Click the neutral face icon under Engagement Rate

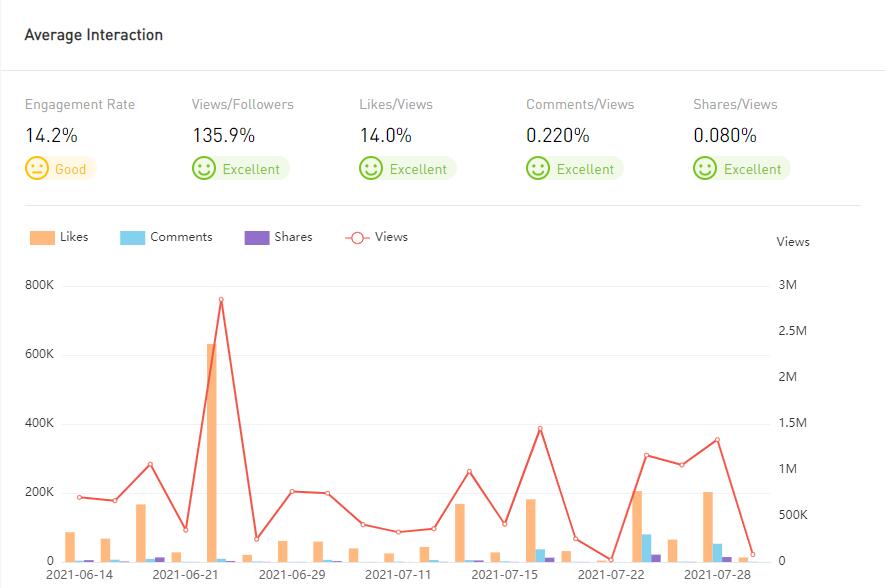pos(37,169)
